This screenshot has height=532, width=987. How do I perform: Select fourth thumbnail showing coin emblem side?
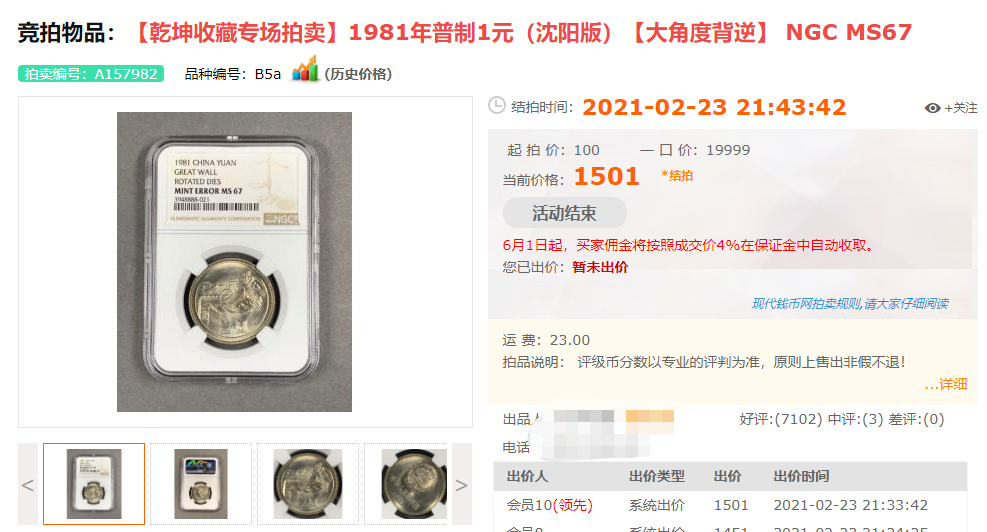406,484
